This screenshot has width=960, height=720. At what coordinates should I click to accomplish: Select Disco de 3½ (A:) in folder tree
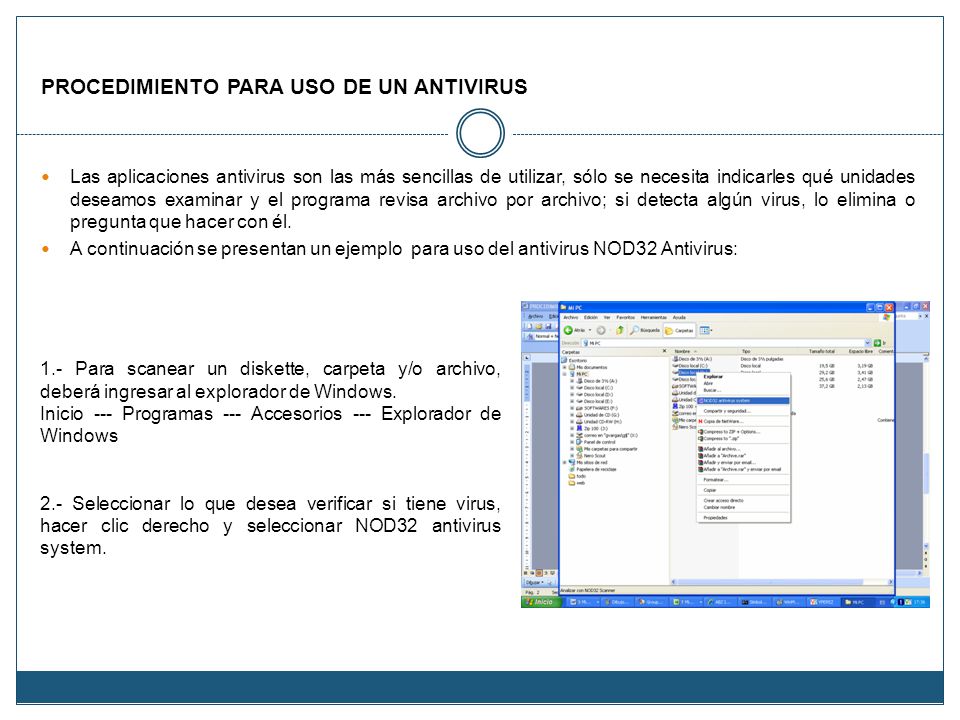[x=597, y=381]
